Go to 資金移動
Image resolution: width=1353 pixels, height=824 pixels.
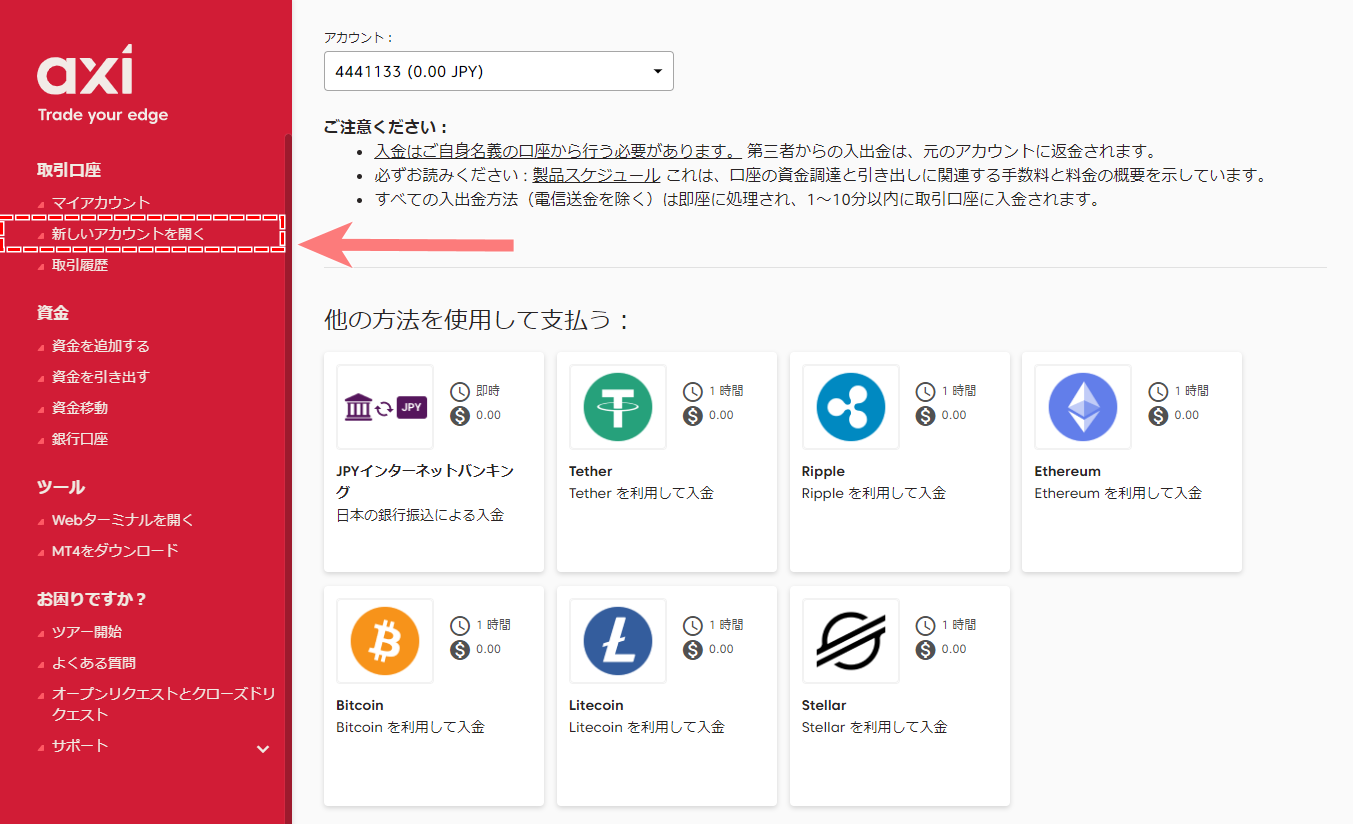[x=80, y=408]
